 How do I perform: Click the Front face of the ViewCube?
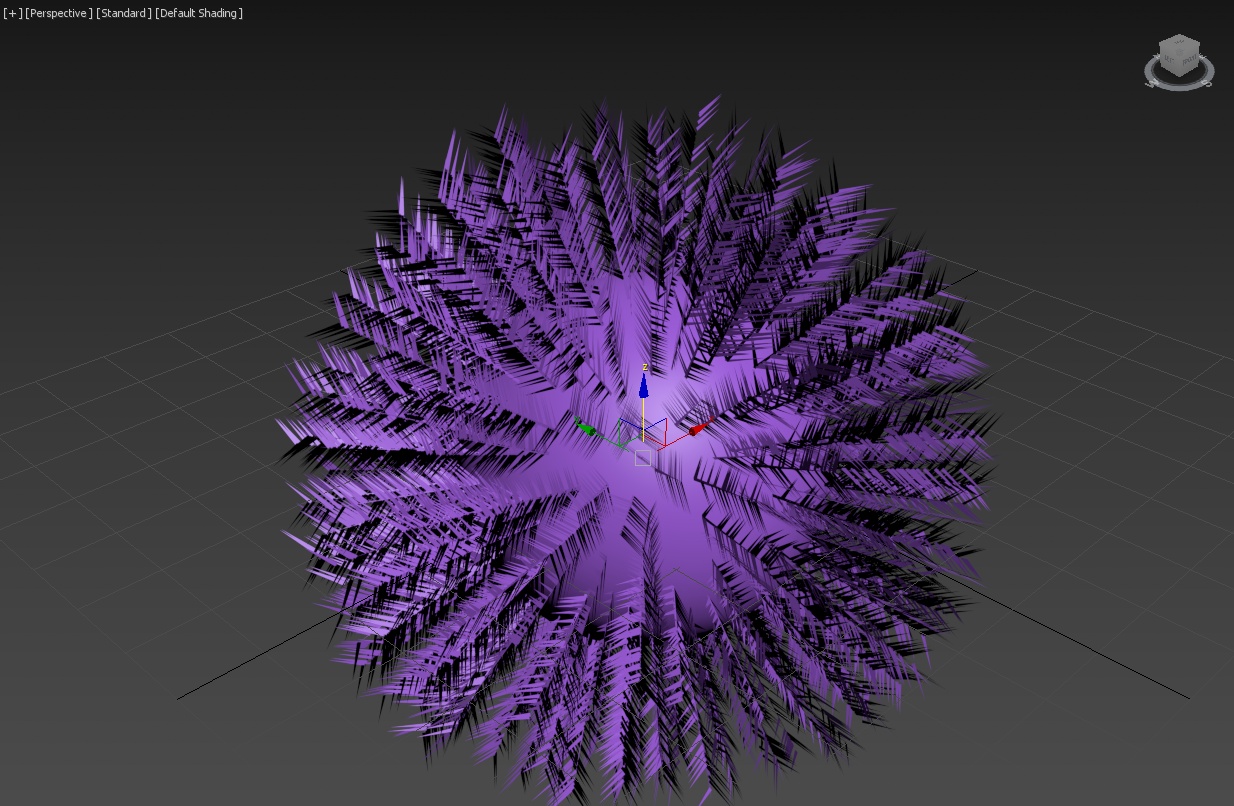[x=1187, y=61]
